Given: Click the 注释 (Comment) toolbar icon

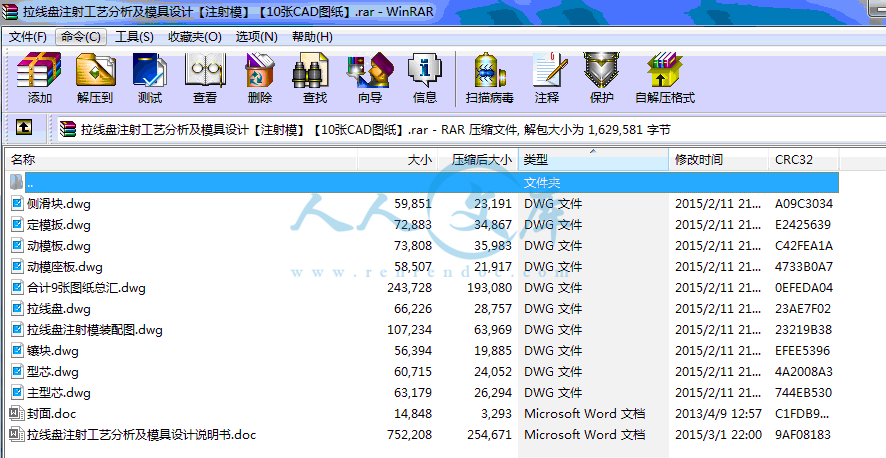Looking at the screenshot, I should (549, 70).
